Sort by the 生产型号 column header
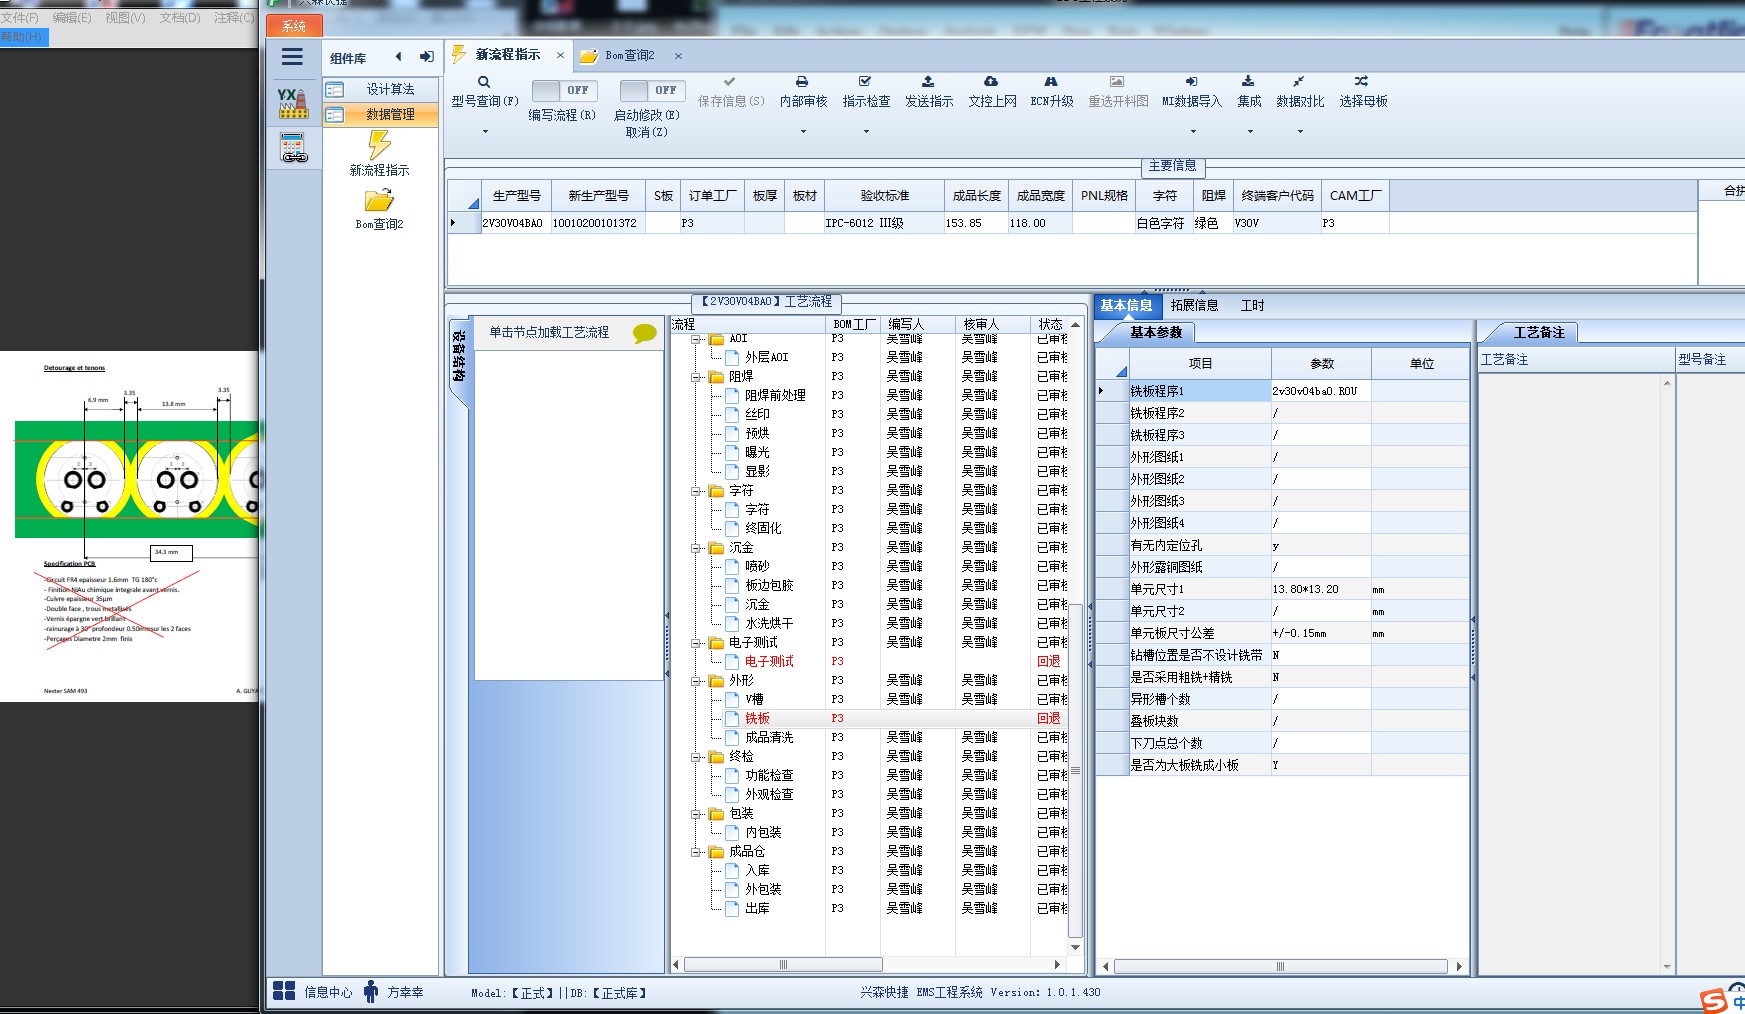This screenshot has width=1745, height=1014. click(x=516, y=196)
